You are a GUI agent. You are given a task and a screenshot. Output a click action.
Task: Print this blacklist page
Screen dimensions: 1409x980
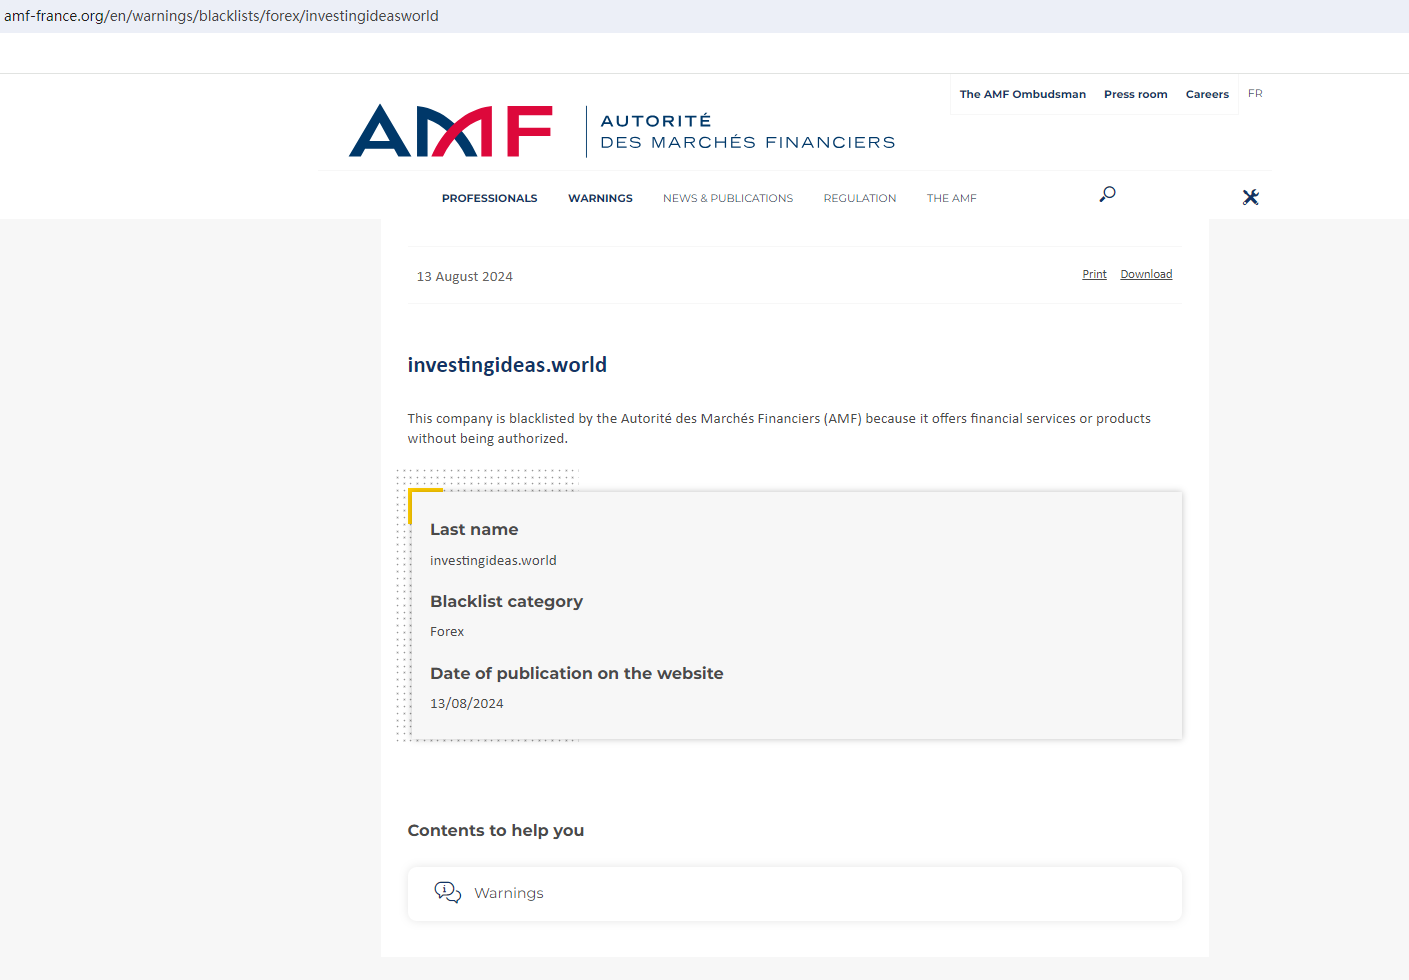click(1094, 274)
